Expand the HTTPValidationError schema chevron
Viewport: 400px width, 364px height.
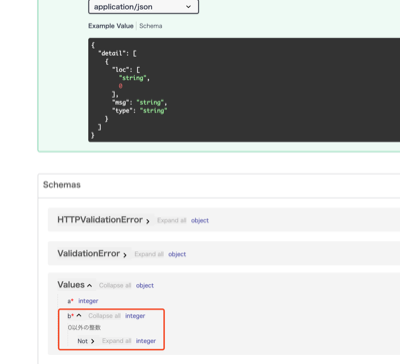click(148, 221)
